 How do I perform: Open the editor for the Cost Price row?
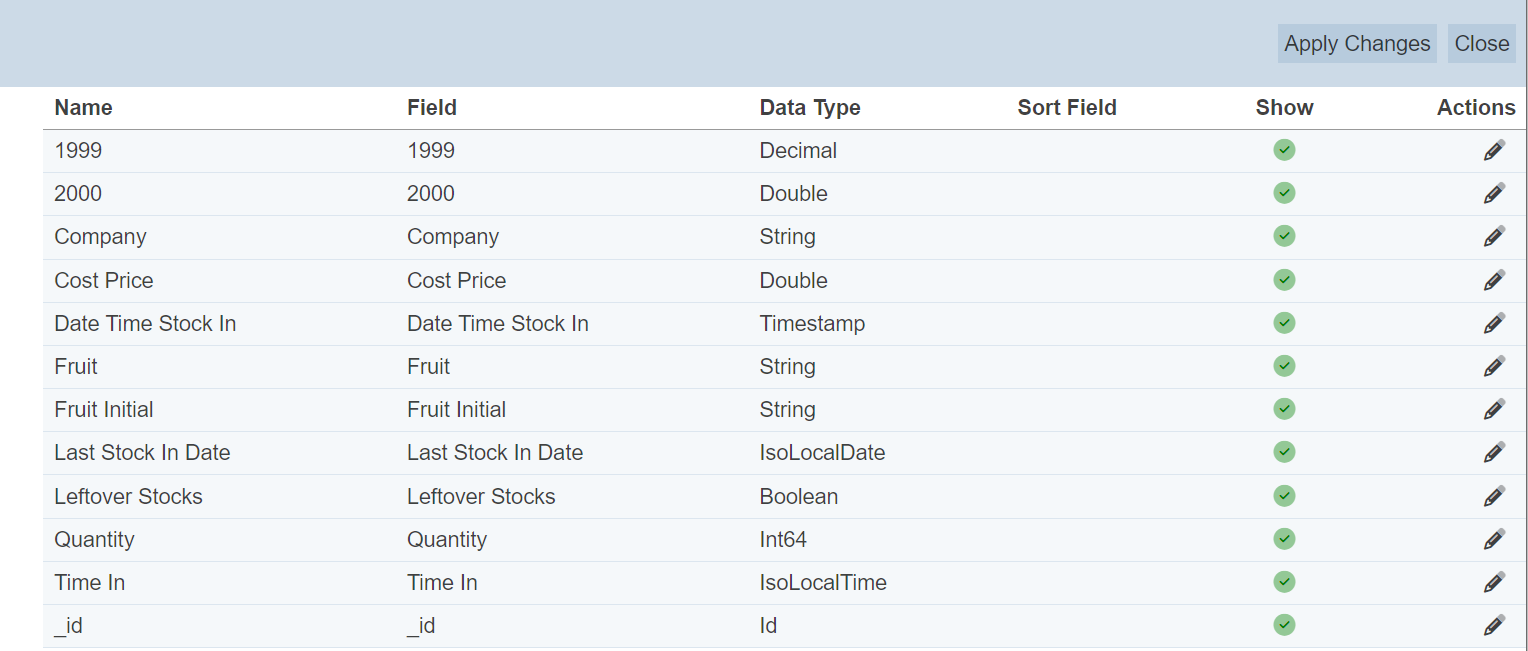1494,281
